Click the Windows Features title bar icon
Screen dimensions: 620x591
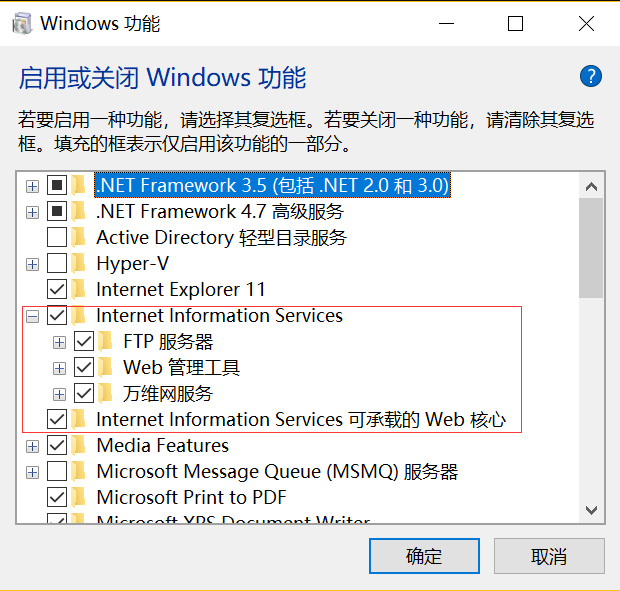[22, 23]
